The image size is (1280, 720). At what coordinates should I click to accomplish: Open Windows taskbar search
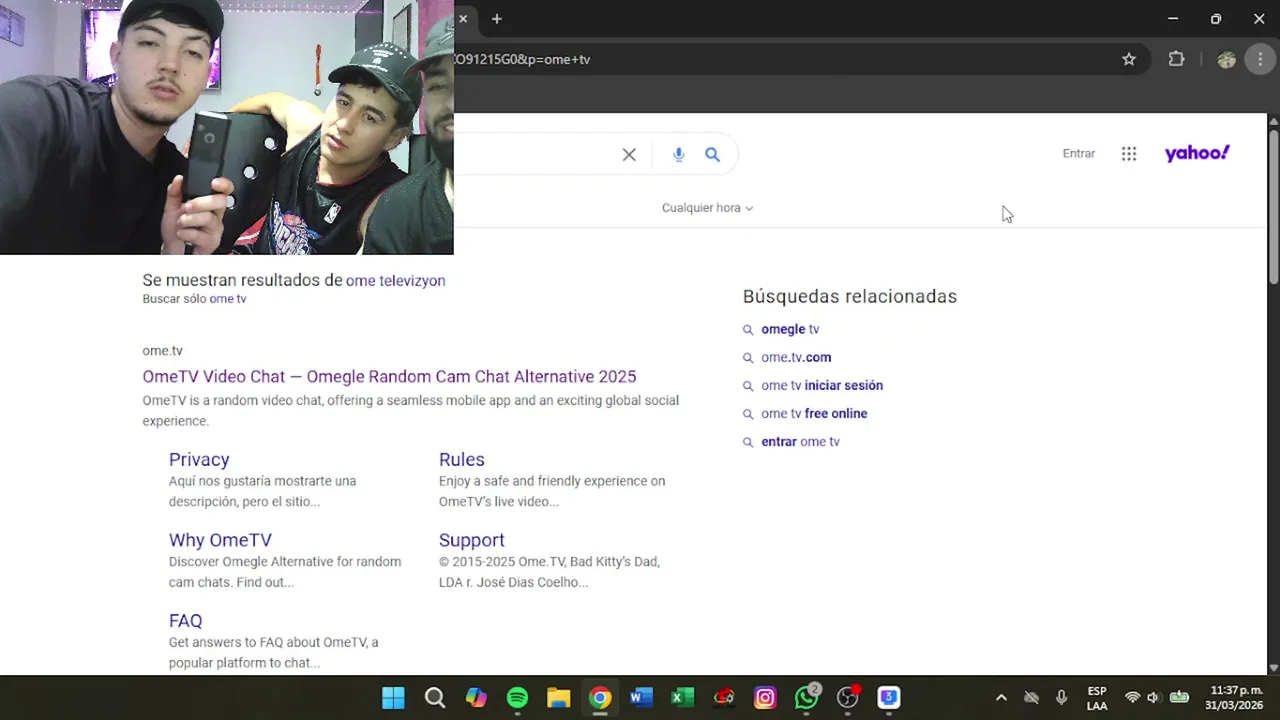coord(435,698)
